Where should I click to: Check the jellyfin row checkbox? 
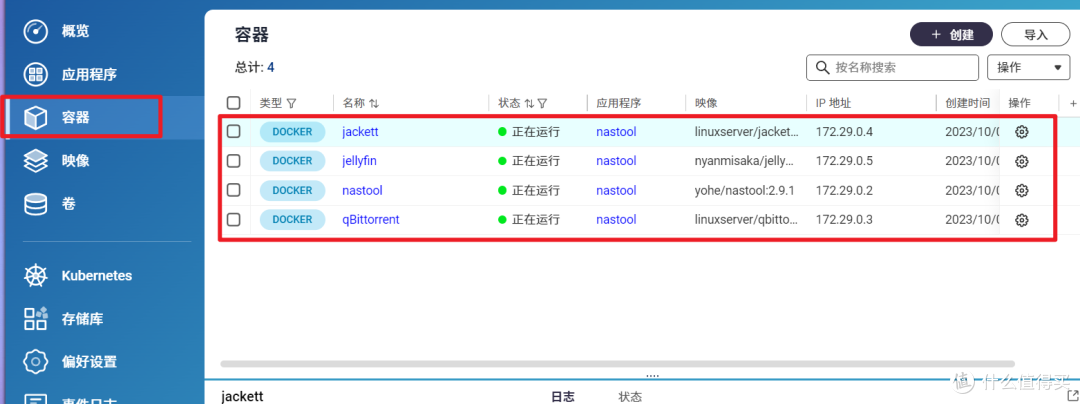click(x=233, y=161)
